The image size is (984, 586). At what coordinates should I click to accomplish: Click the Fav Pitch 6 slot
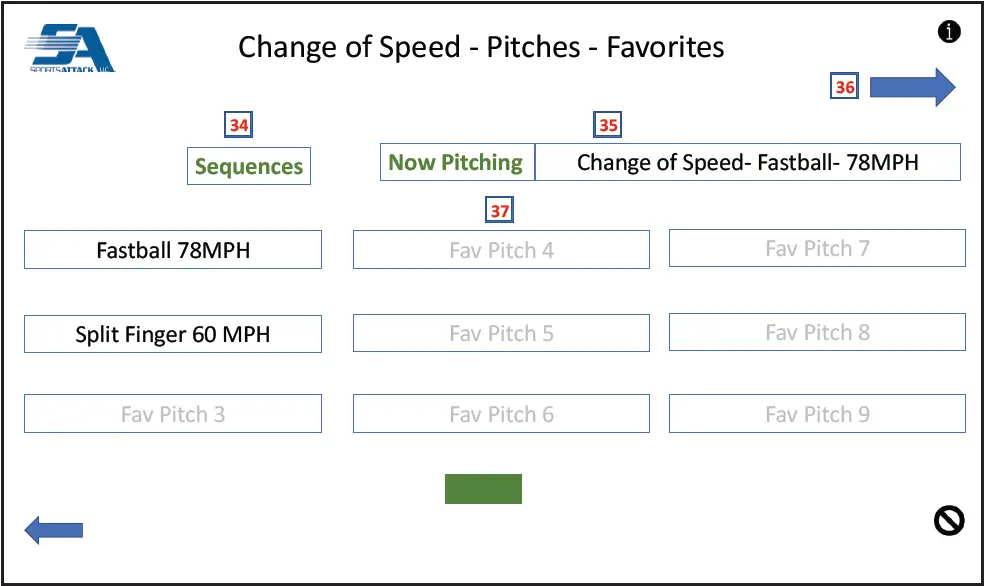coord(501,414)
